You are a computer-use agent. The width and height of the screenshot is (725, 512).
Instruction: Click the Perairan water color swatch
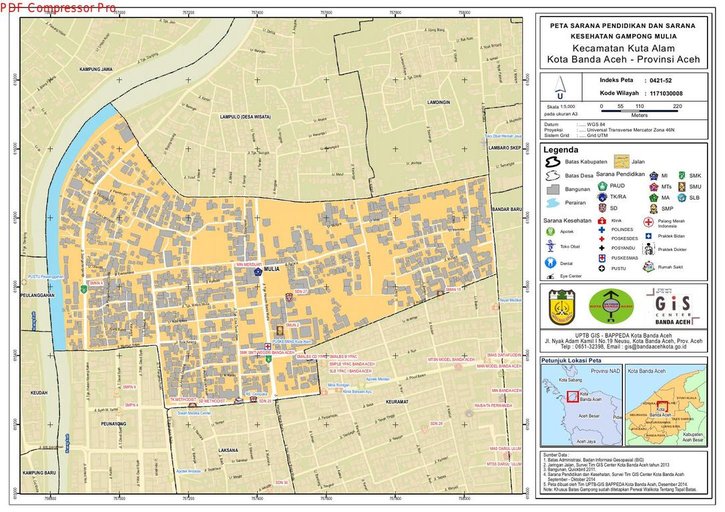pos(552,203)
